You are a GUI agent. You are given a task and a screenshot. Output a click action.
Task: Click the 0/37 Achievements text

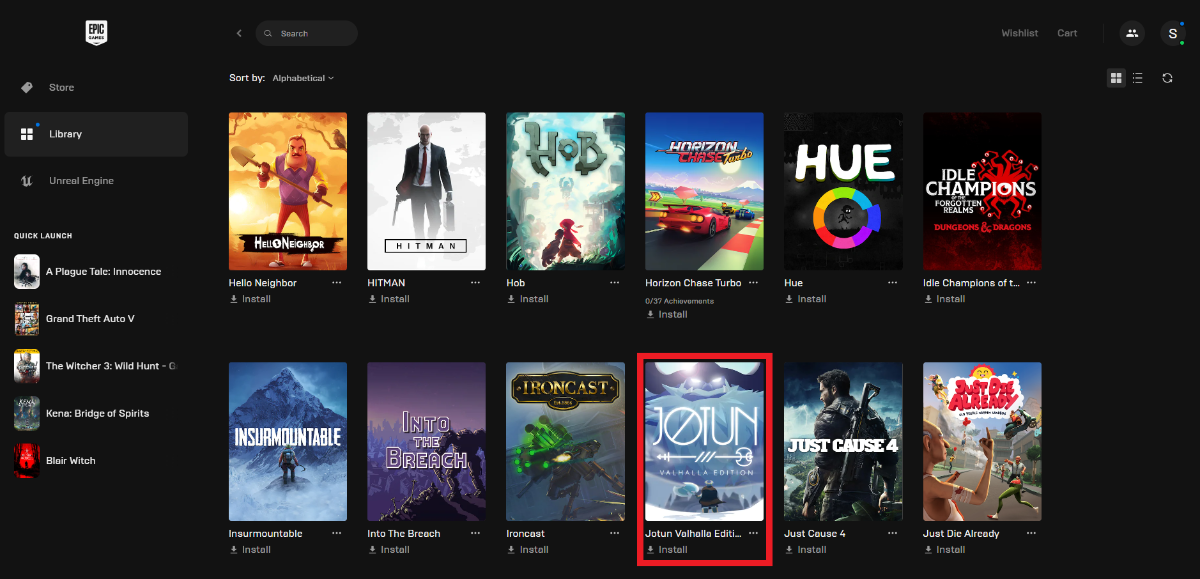point(680,301)
